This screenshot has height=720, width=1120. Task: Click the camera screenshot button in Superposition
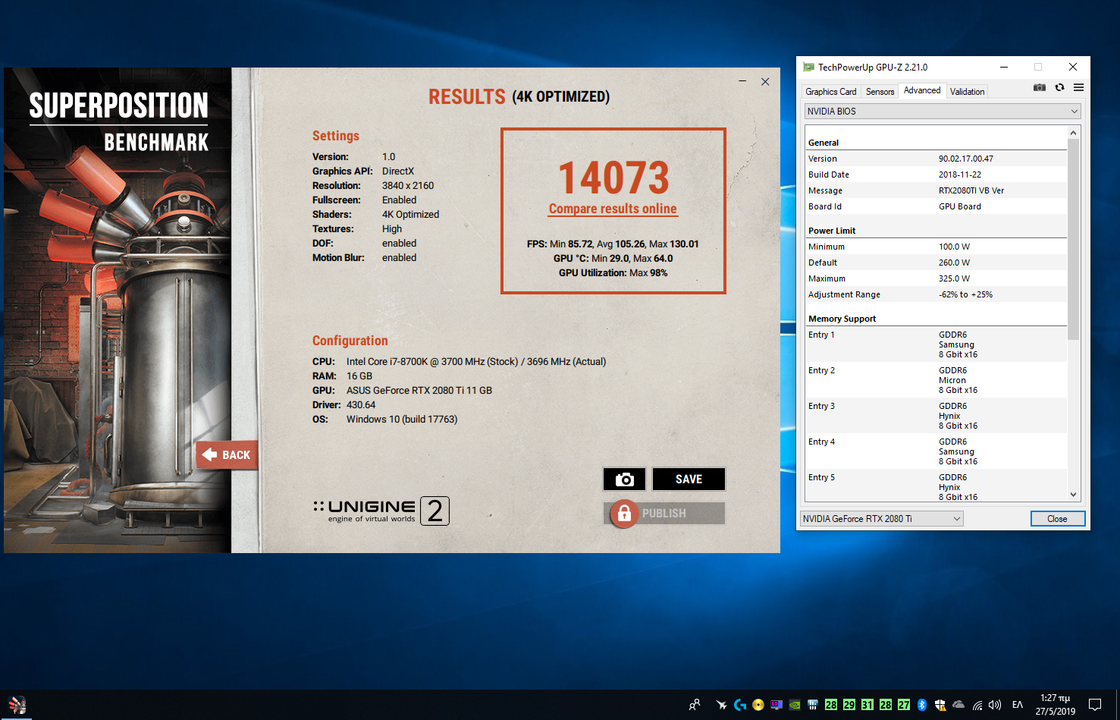pyautogui.click(x=624, y=479)
